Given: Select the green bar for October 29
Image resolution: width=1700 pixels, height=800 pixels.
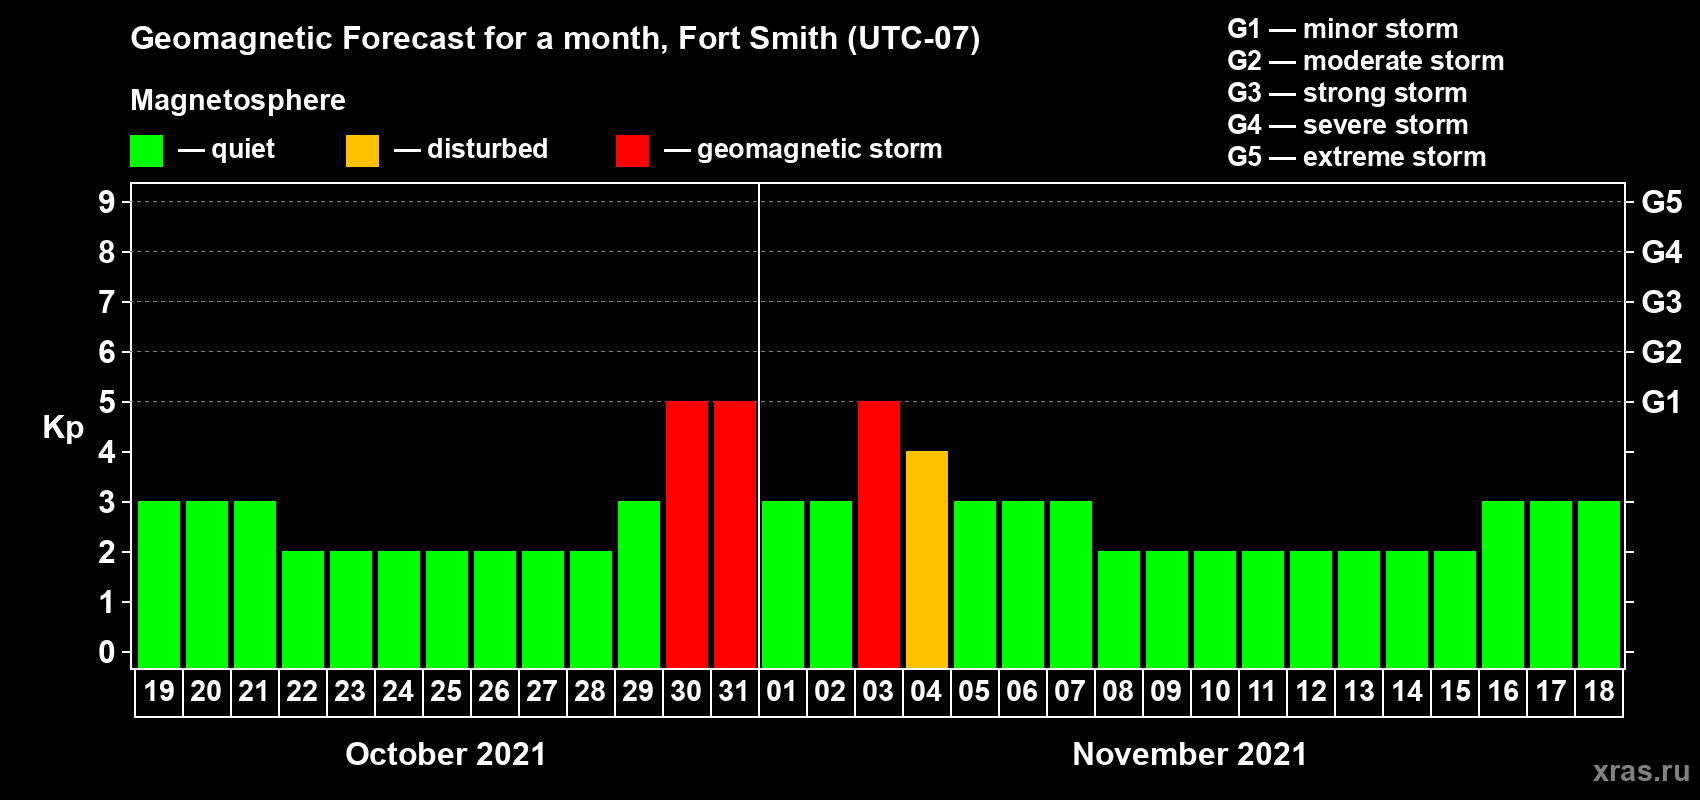Looking at the screenshot, I should click(x=639, y=584).
